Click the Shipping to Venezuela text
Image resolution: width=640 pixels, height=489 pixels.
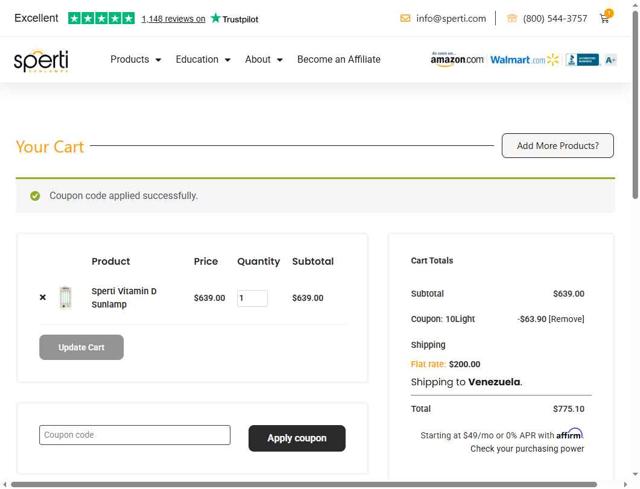click(467, 382)
